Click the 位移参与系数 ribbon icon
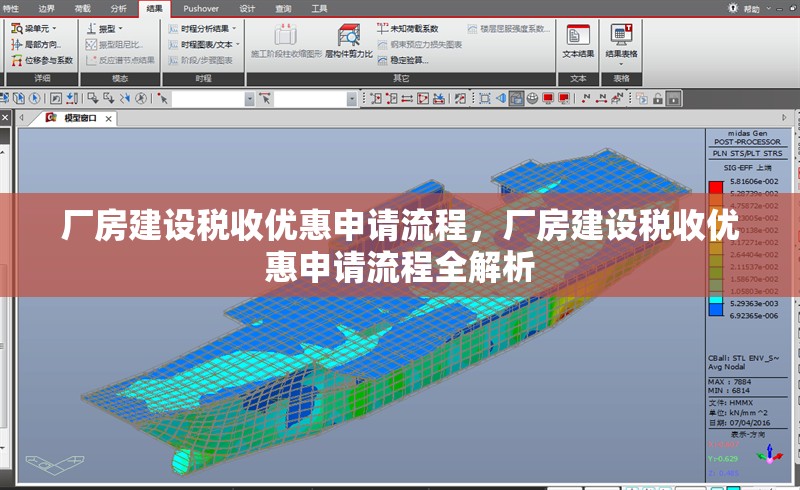The image size is (800, 490). coord(42,60)
